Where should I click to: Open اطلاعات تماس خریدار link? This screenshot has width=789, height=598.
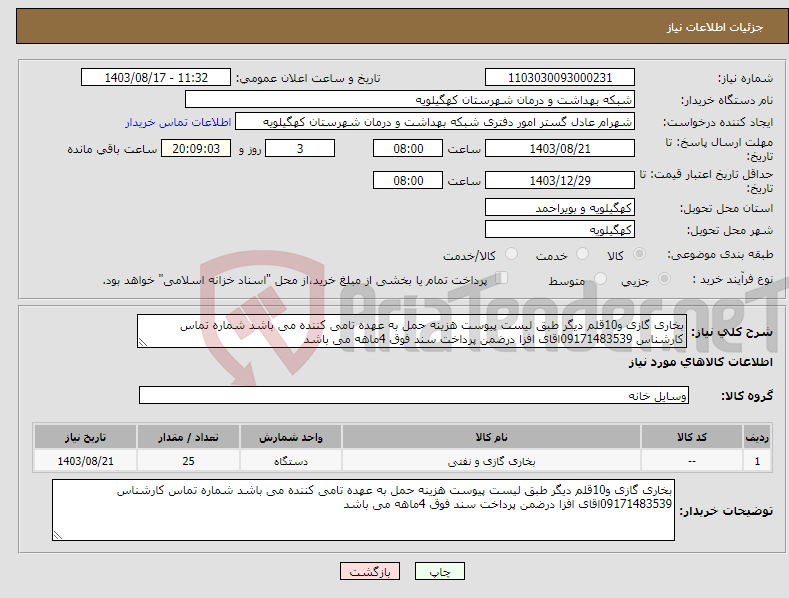178,122
